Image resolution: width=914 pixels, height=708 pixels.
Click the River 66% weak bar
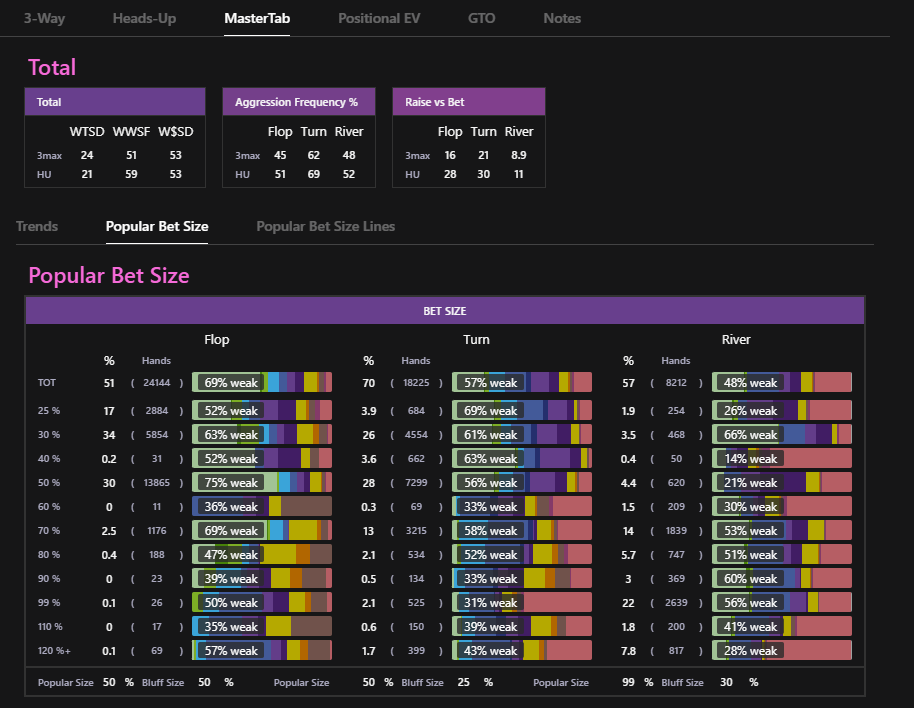click(781, 434)
